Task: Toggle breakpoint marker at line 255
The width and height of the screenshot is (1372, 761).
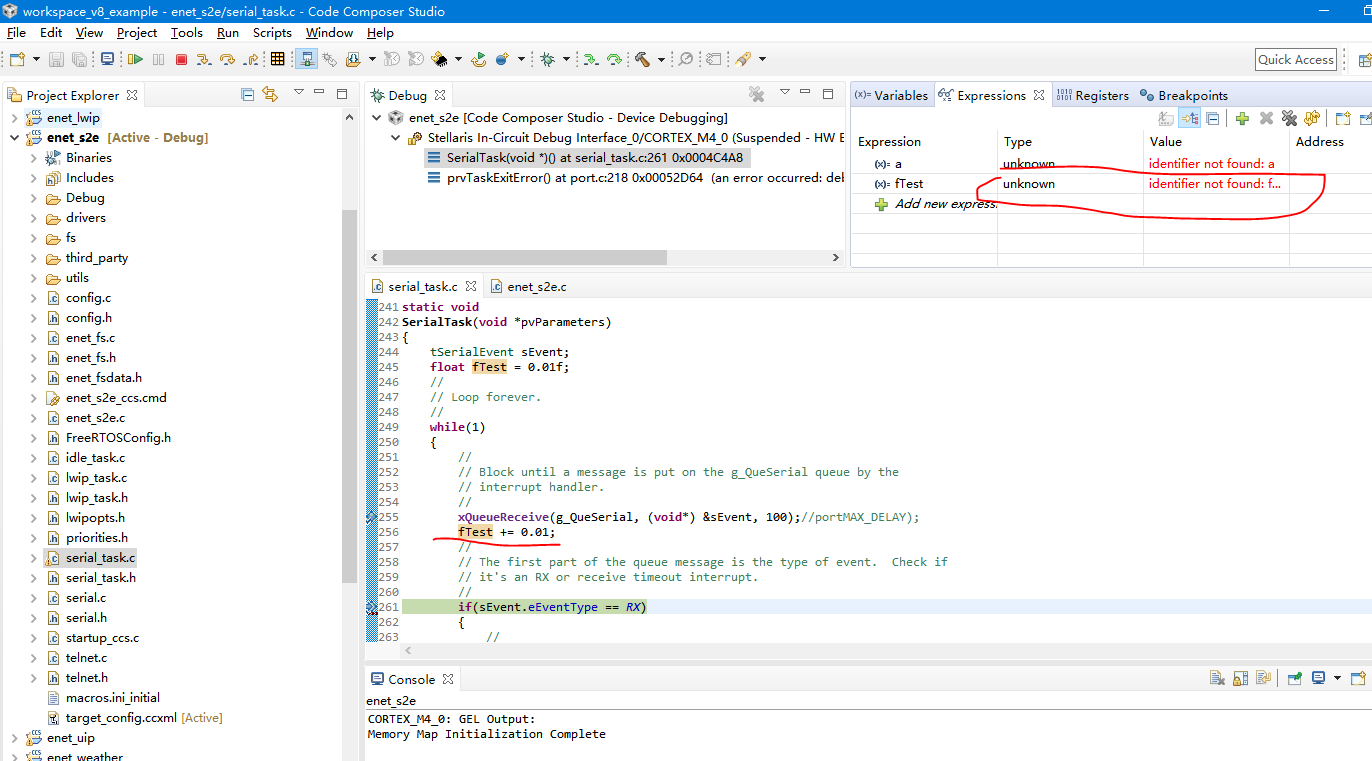Action: tap(372, 517)
